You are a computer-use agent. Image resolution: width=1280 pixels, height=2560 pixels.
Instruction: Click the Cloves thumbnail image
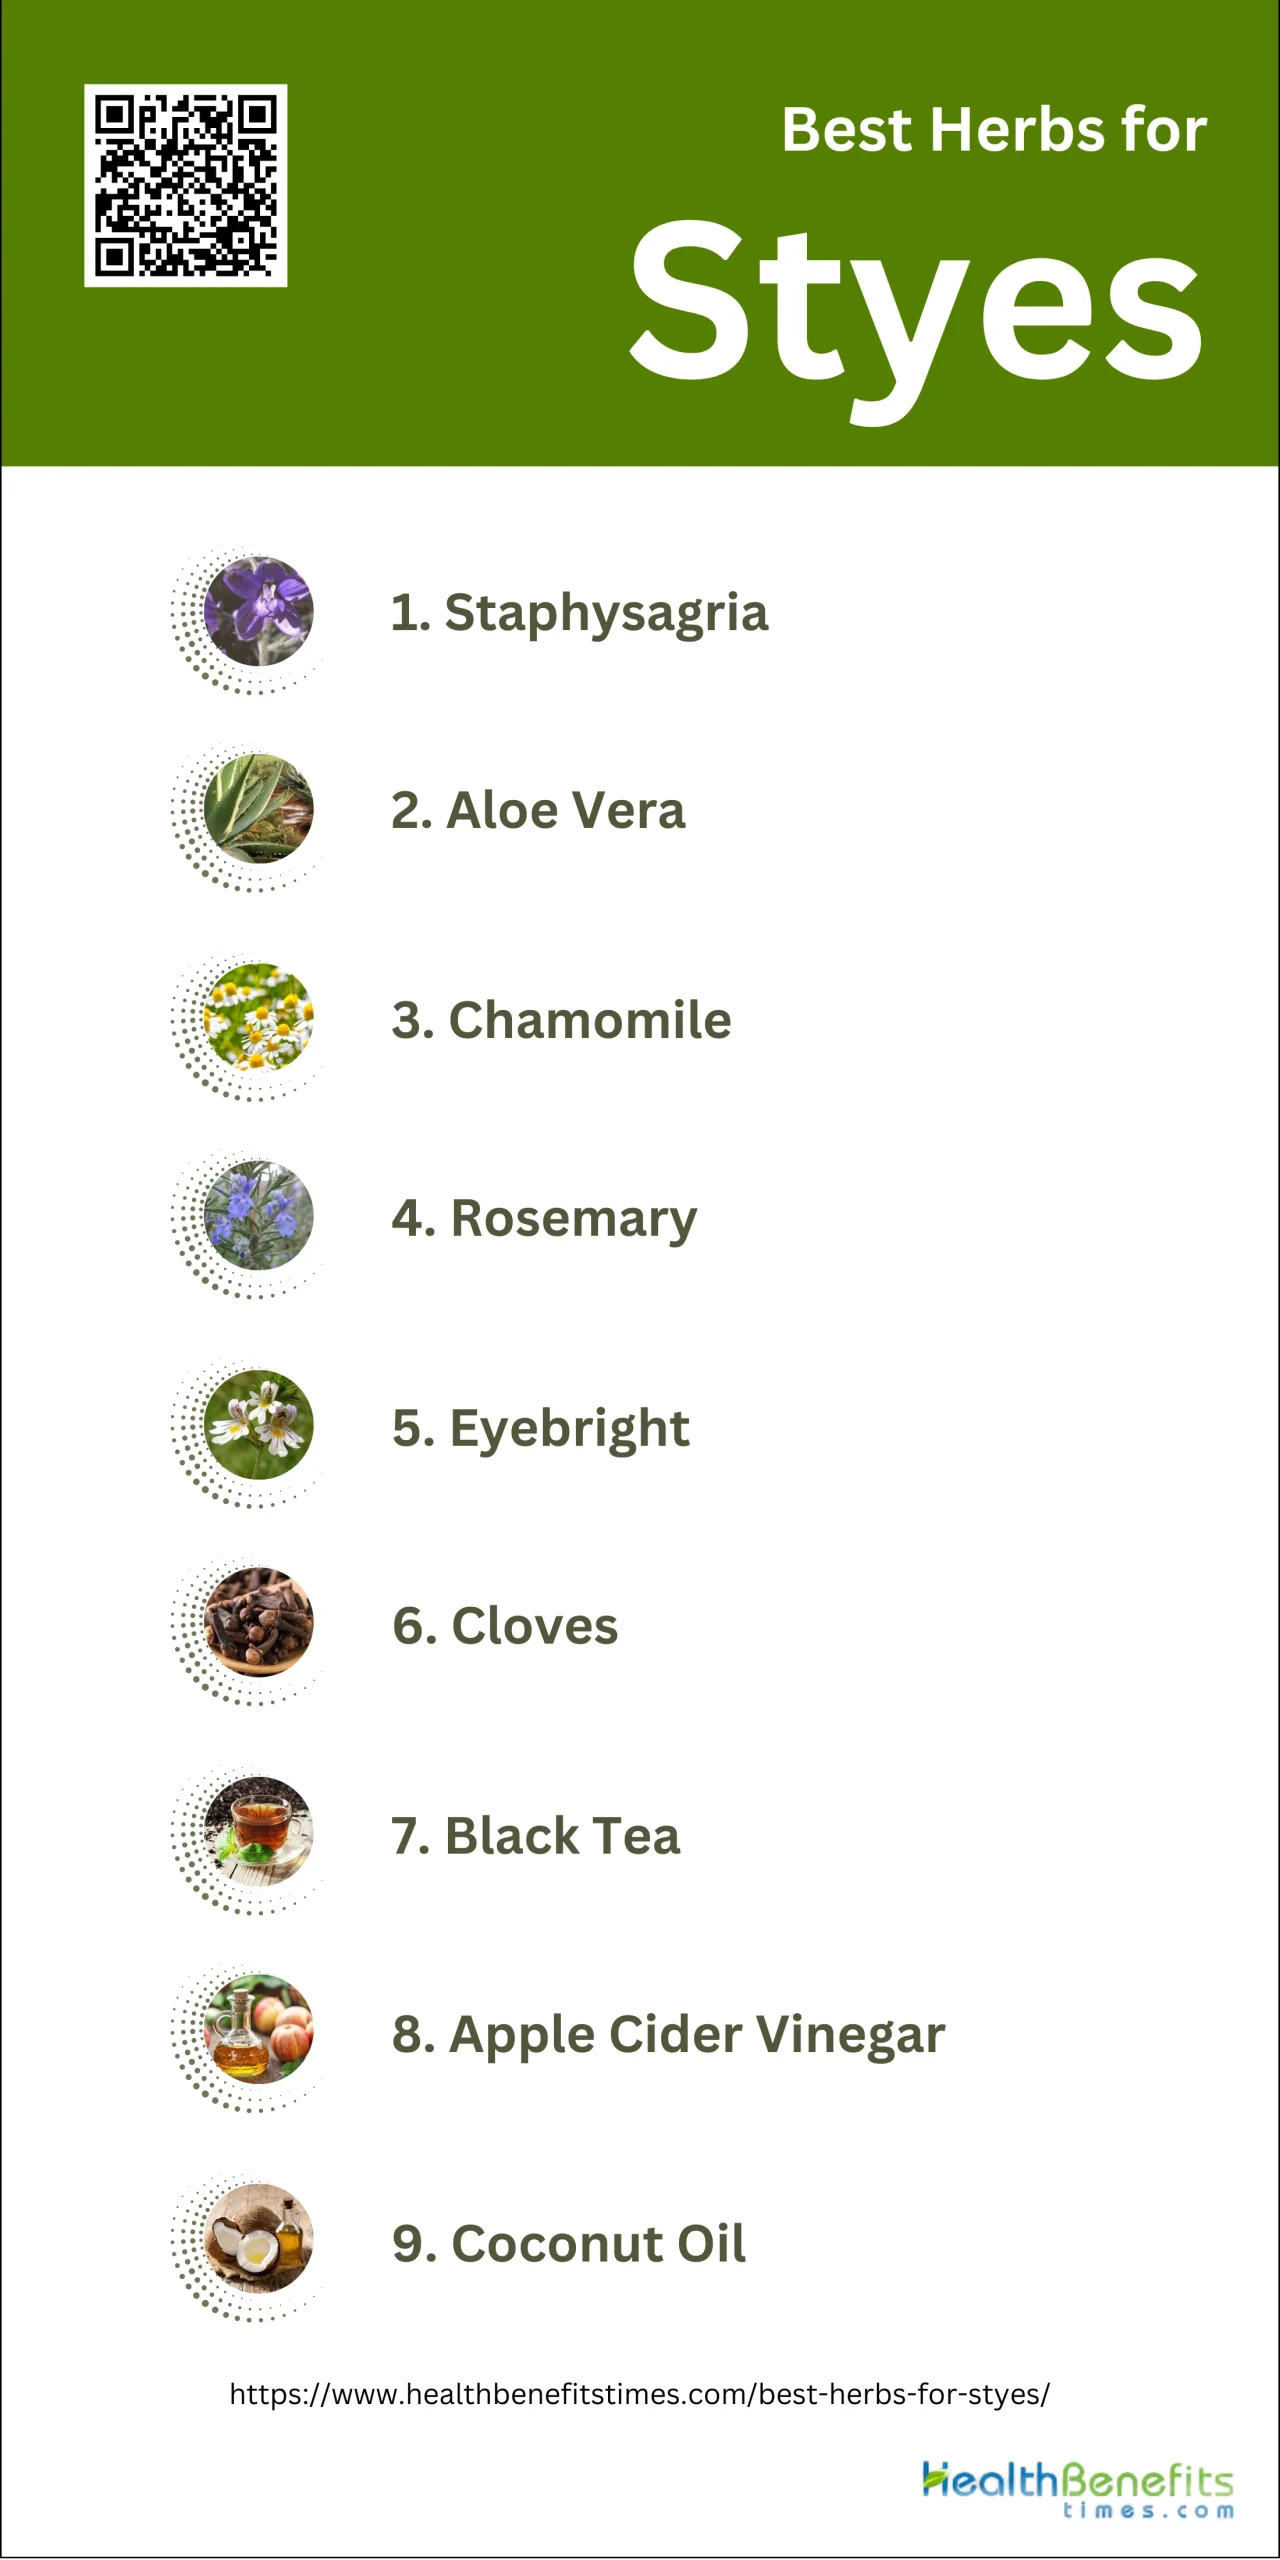258,1623
